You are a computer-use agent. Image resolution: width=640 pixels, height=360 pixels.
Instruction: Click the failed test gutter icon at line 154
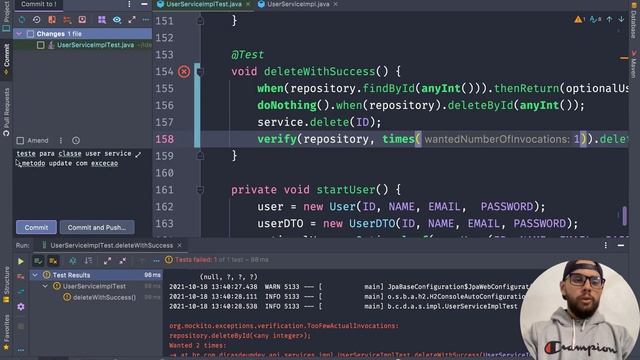[184, 72]
